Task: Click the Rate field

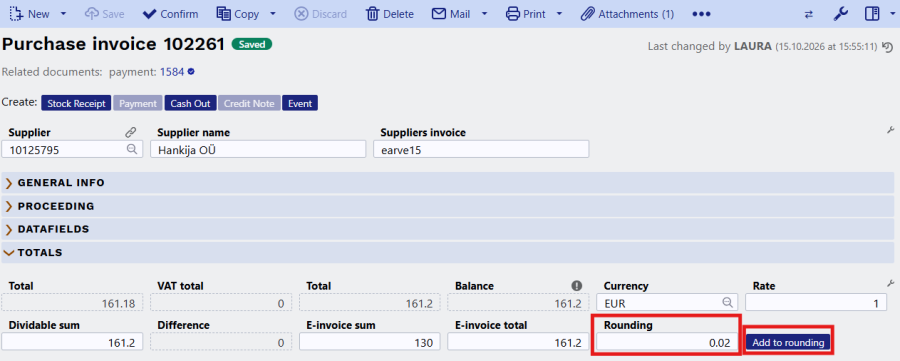Action: pos(816,302)
